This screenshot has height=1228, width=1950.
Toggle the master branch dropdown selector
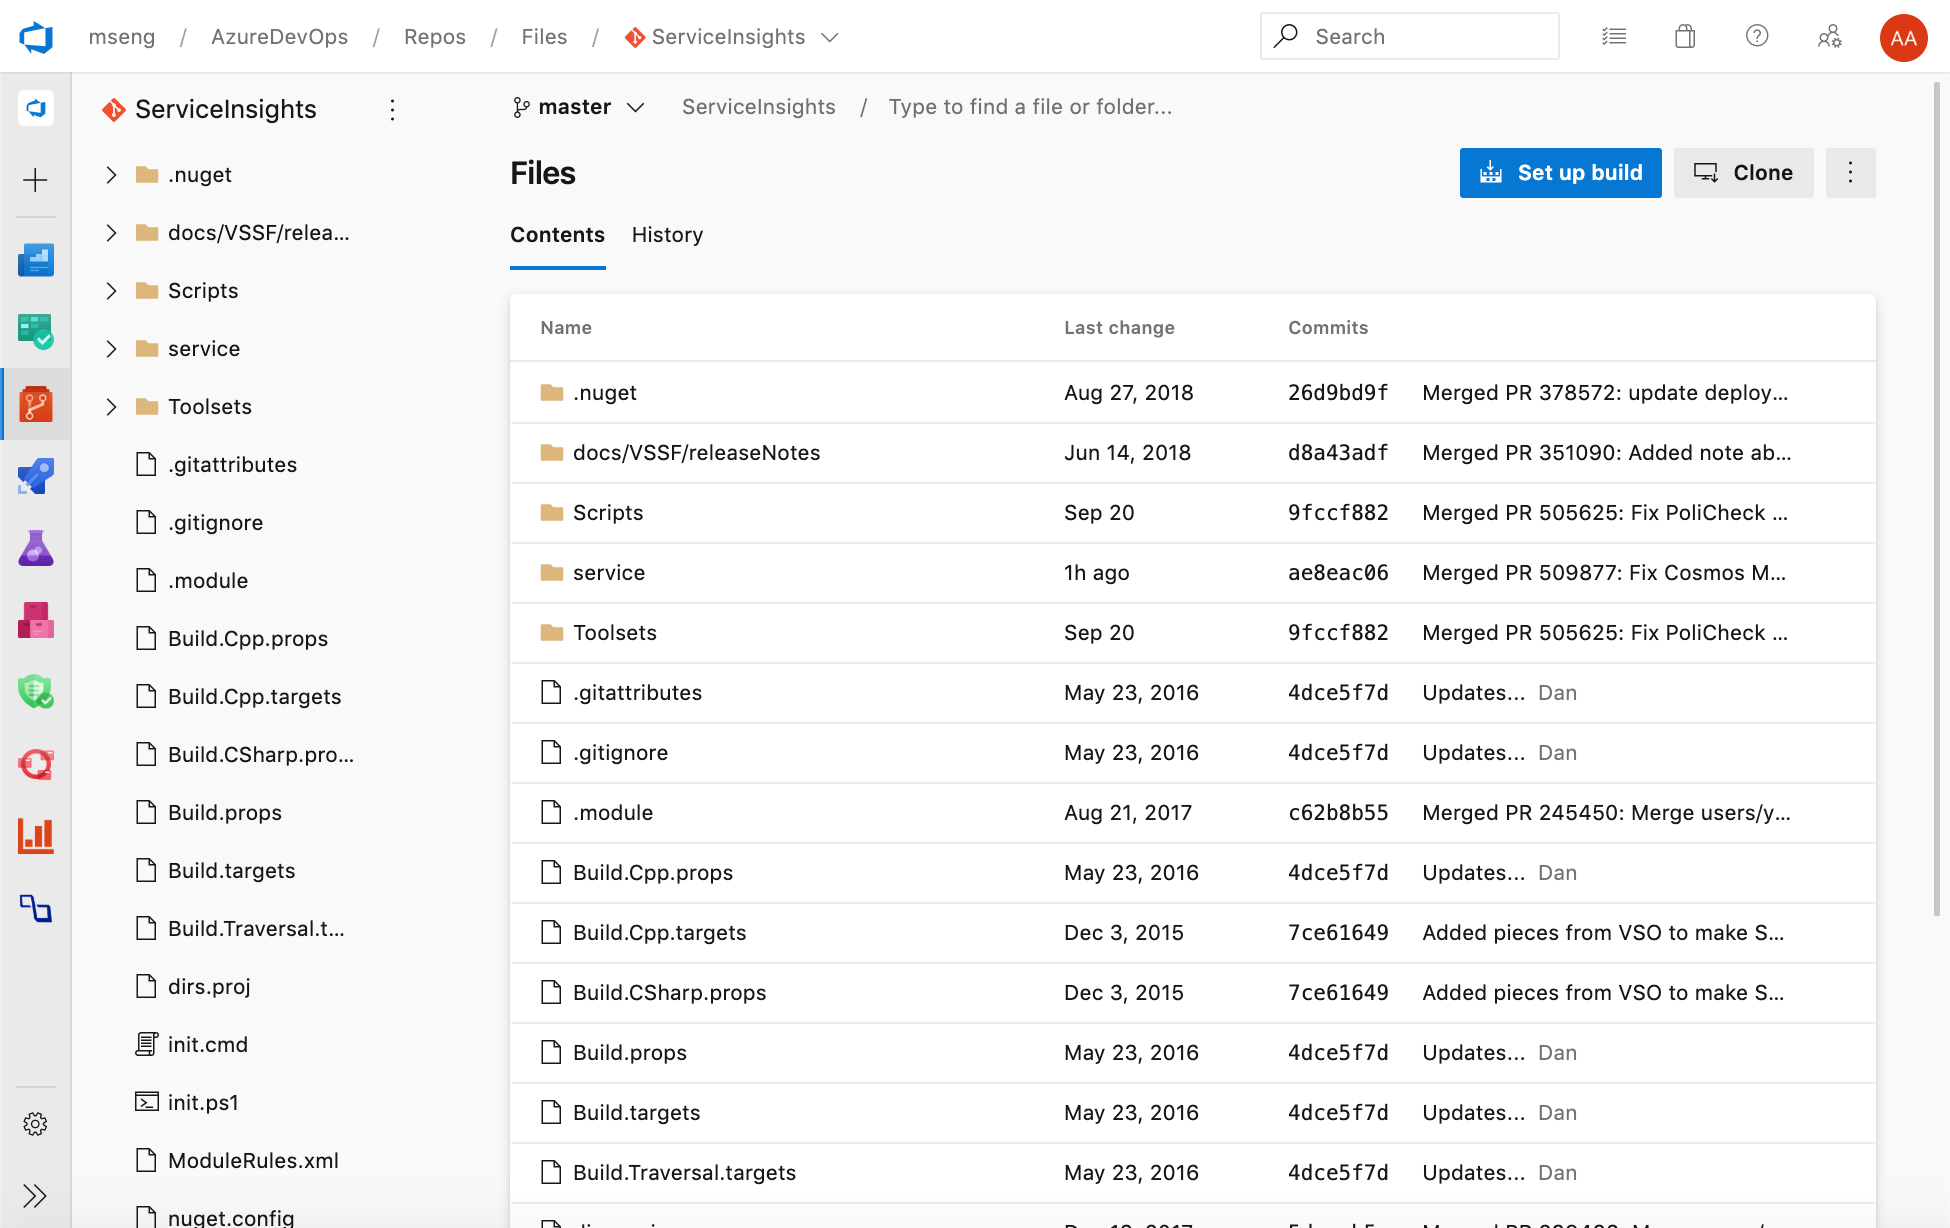pyautogui.click(x=577, y=106)
